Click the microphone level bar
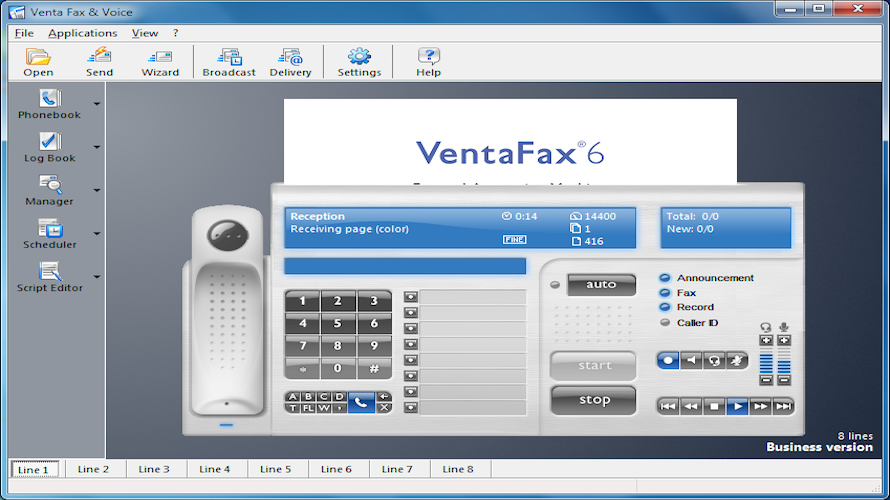 (784, 360)
